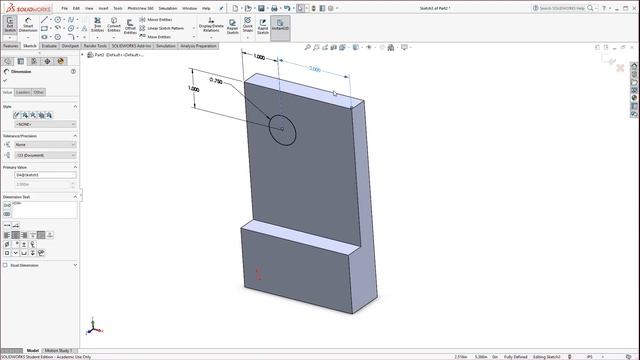Screen dimensions: 640x360
Task: Open the DimXpertManager tab icon
Action: (47, 61)
